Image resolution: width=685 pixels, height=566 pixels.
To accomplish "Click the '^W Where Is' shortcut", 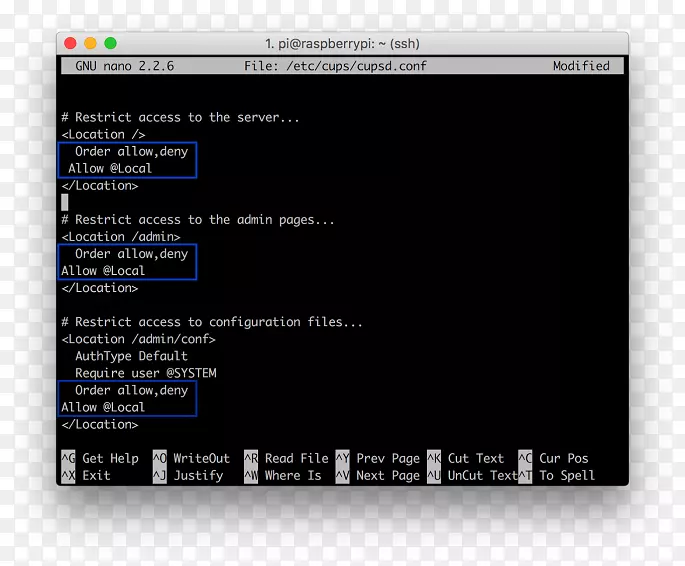I will [283, 475].
